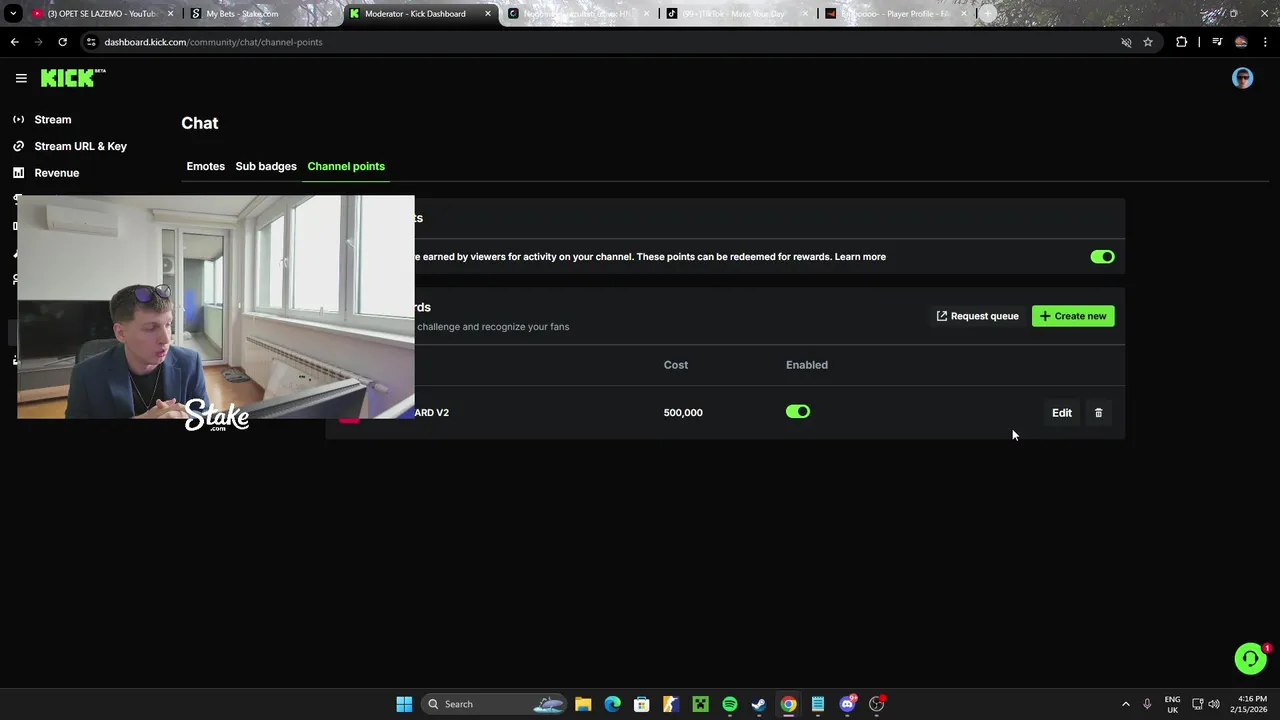Select the Channel points tab
1280x720 pixels.
coord(346,166)
